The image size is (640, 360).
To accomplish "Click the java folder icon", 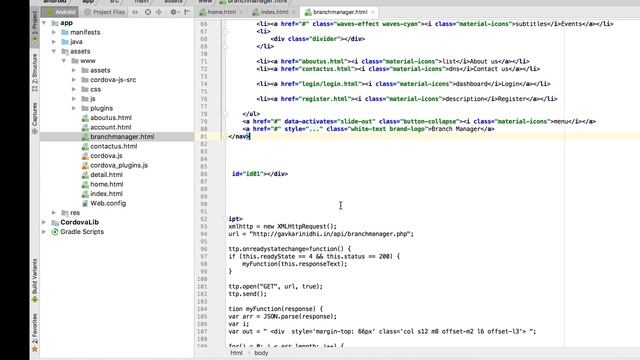I will tap(65, 42).
